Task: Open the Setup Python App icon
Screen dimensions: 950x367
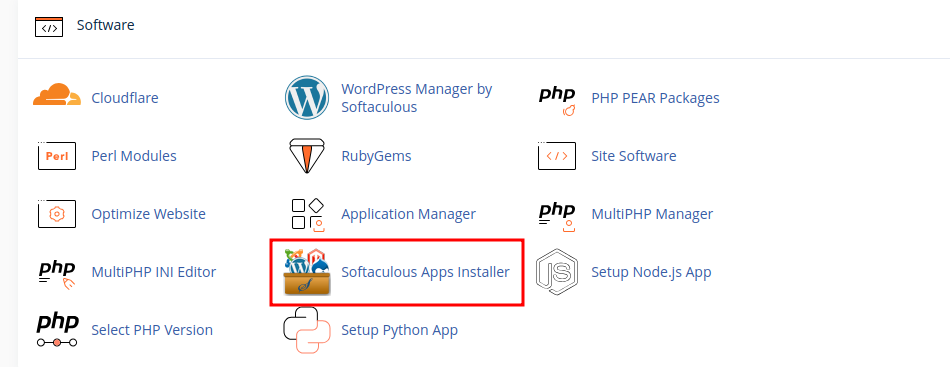Action: click(x=307, y=330)
